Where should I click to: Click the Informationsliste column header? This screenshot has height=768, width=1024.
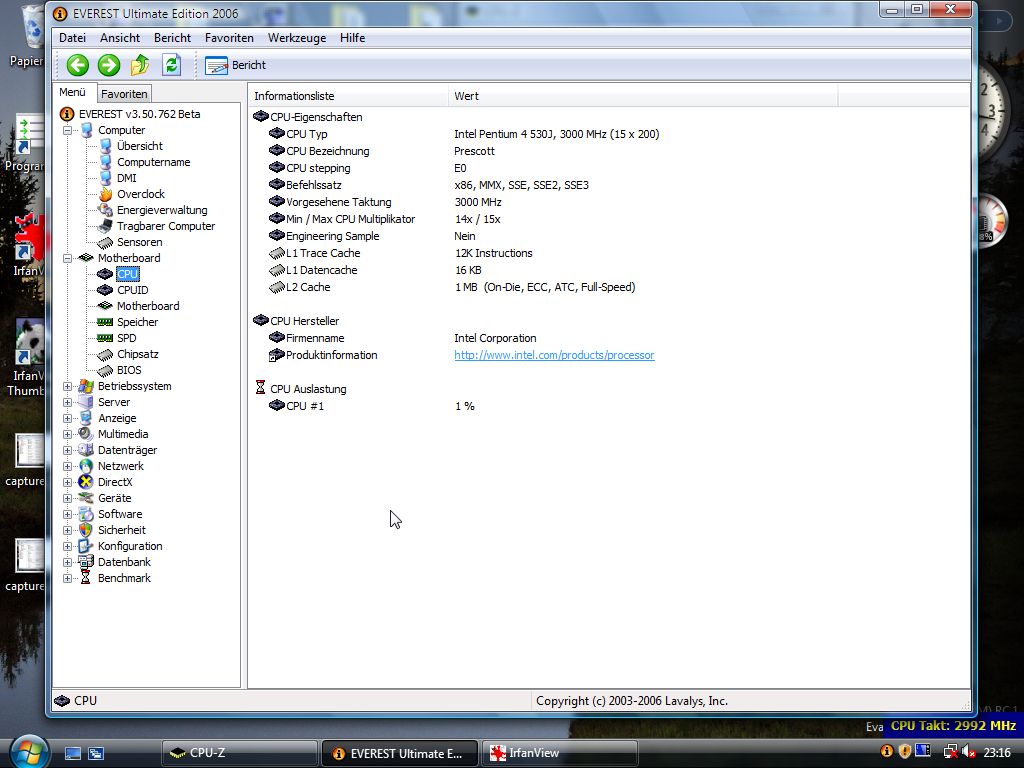click(x=349, y=96)
